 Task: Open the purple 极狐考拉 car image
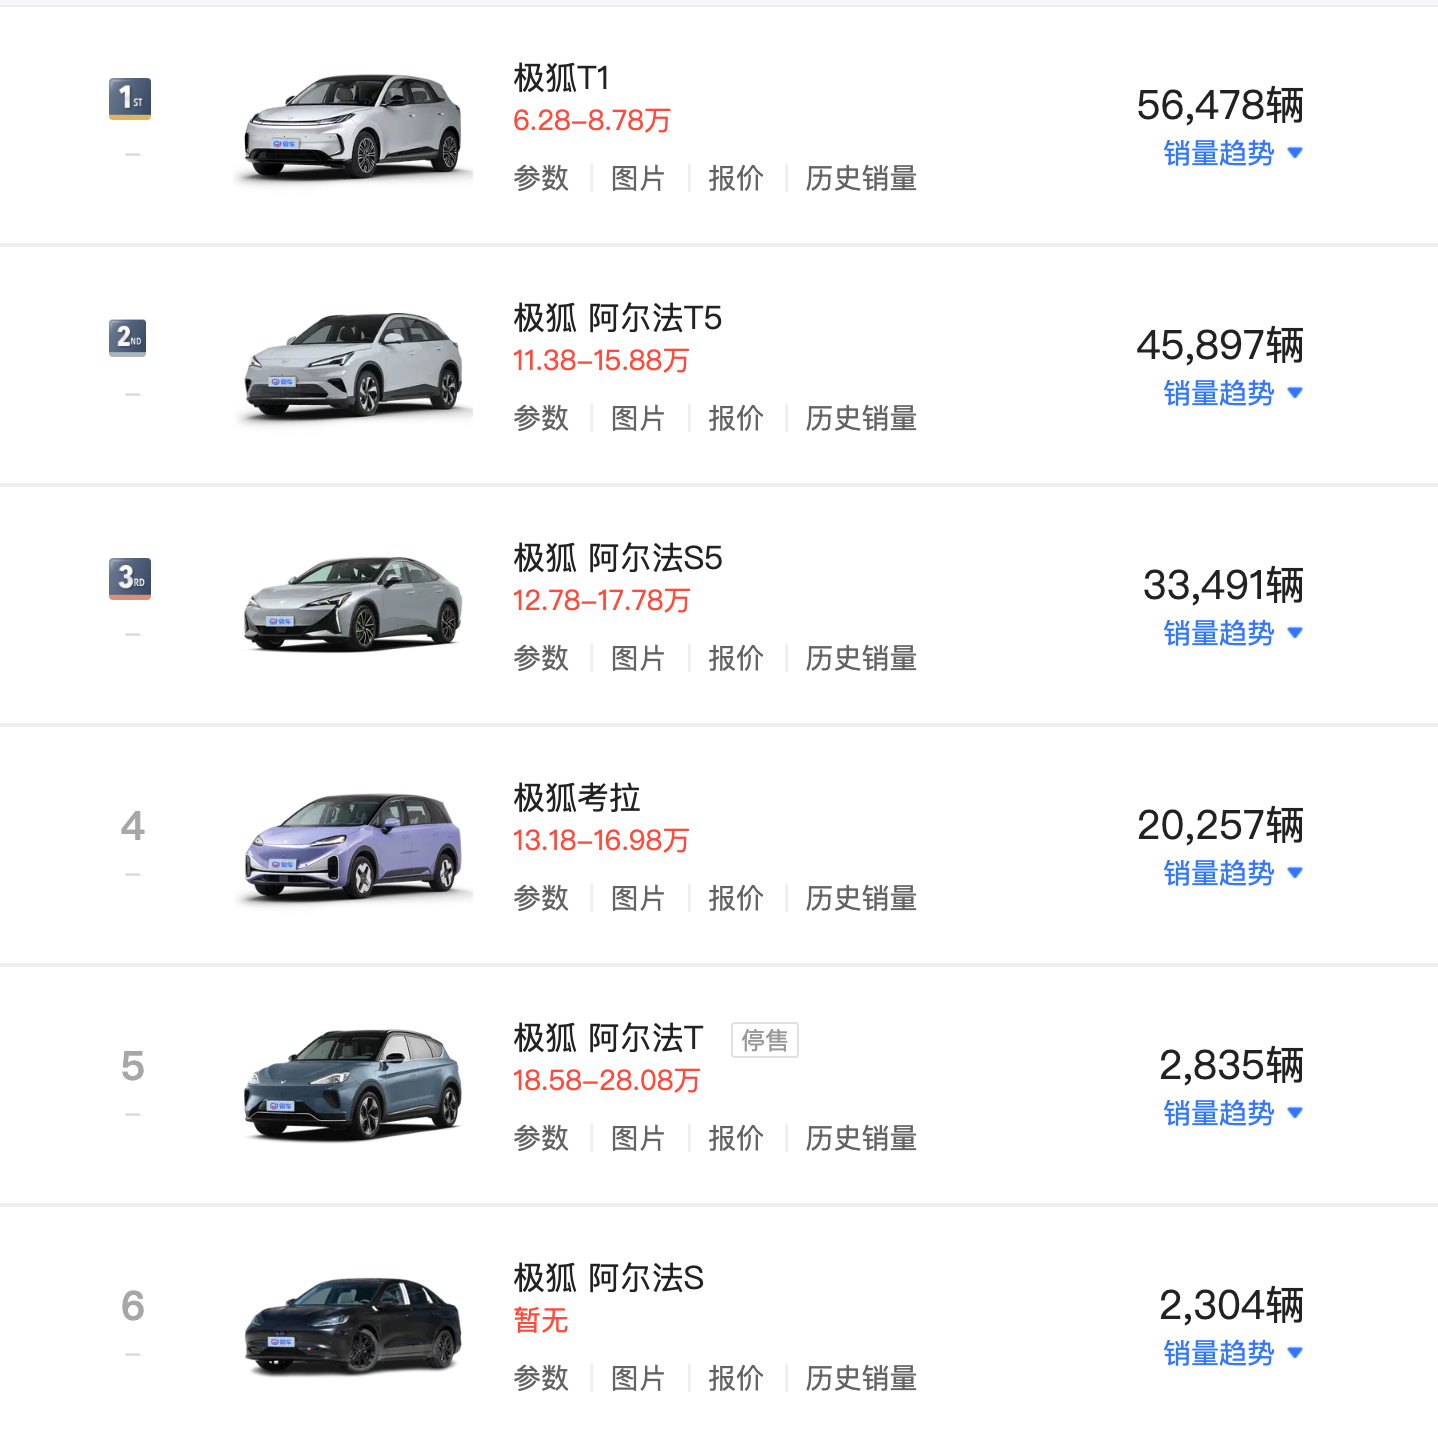(353, 846)
